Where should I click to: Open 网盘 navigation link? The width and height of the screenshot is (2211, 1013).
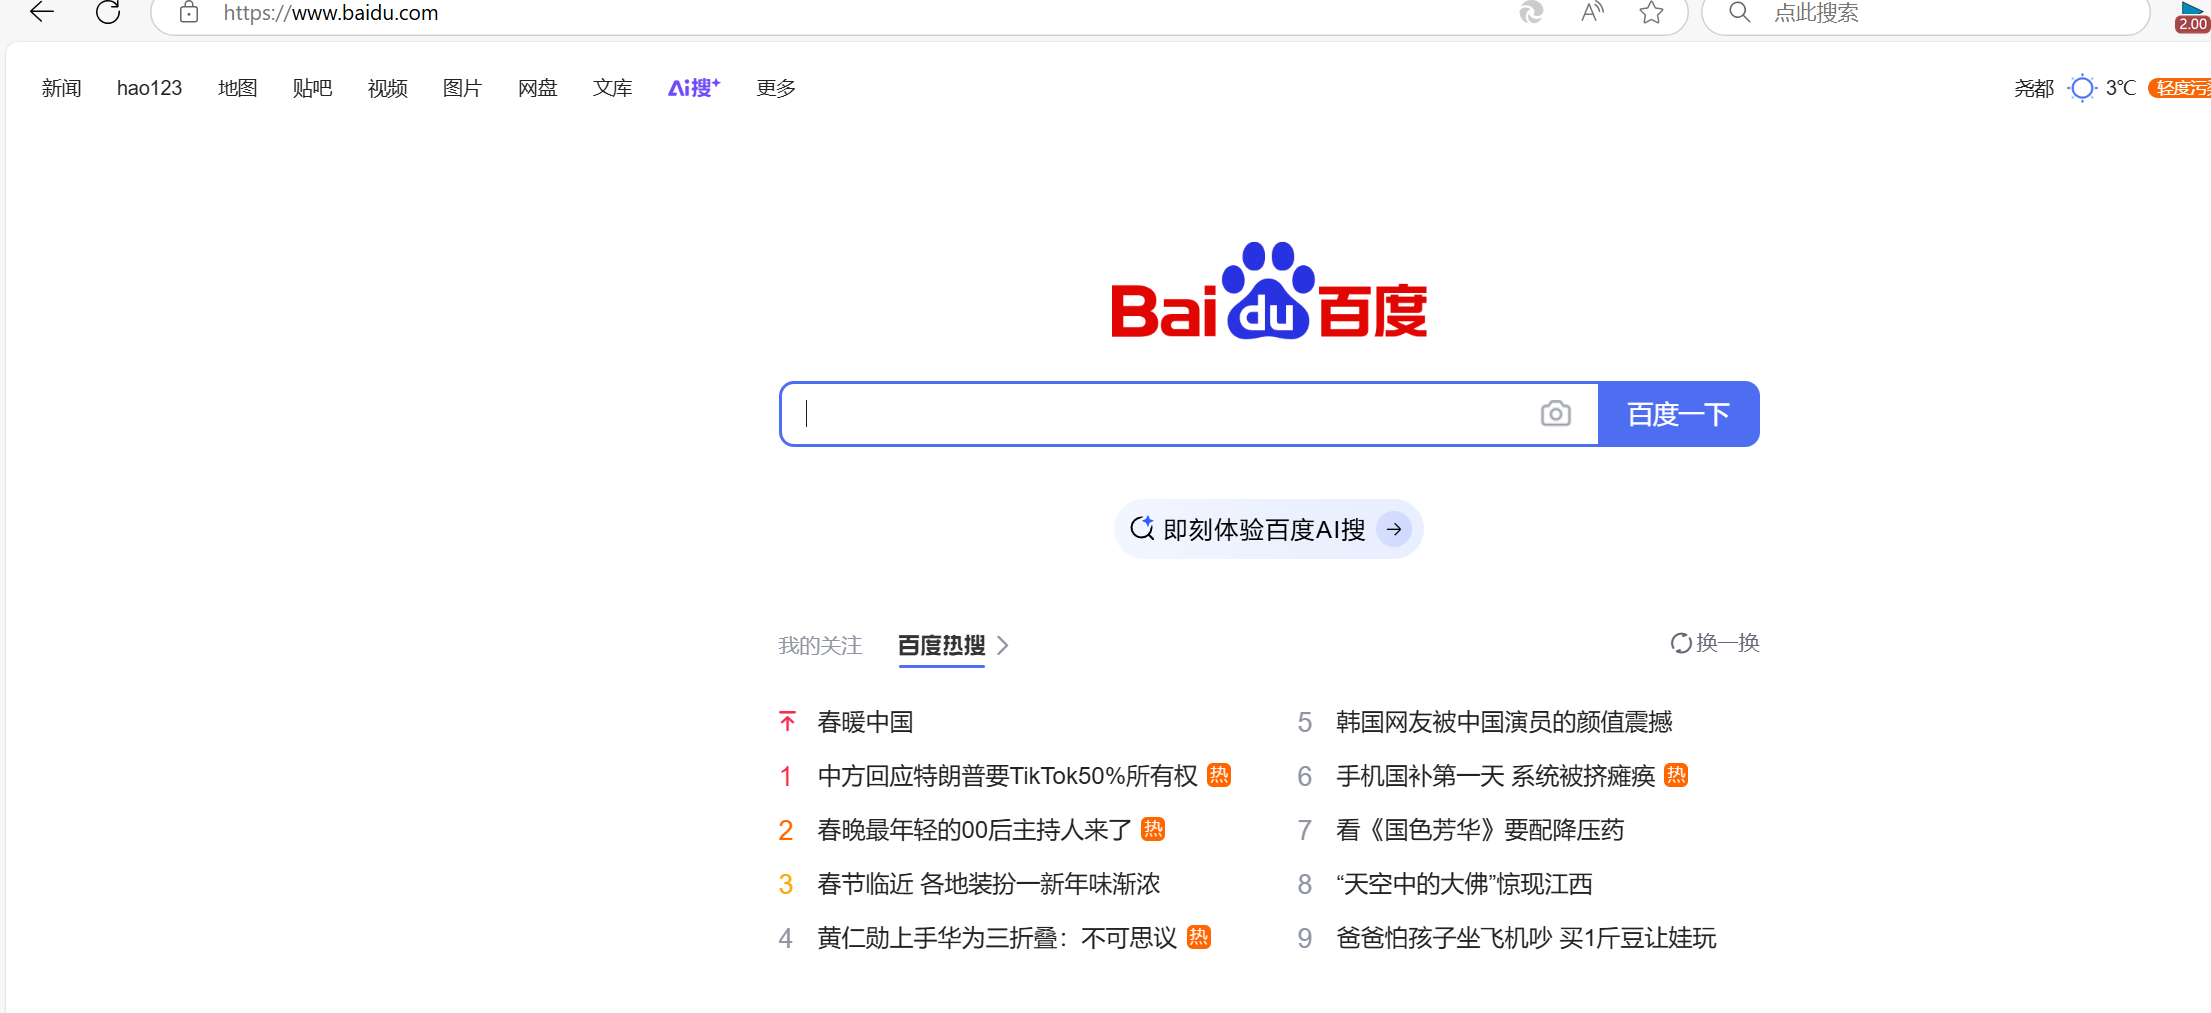click(537, 88)
